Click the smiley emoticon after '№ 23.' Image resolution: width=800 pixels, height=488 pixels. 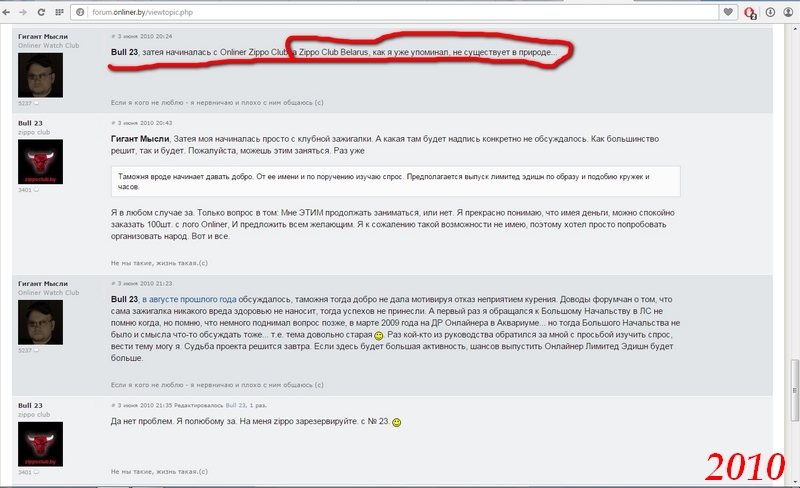click(396, 422)
